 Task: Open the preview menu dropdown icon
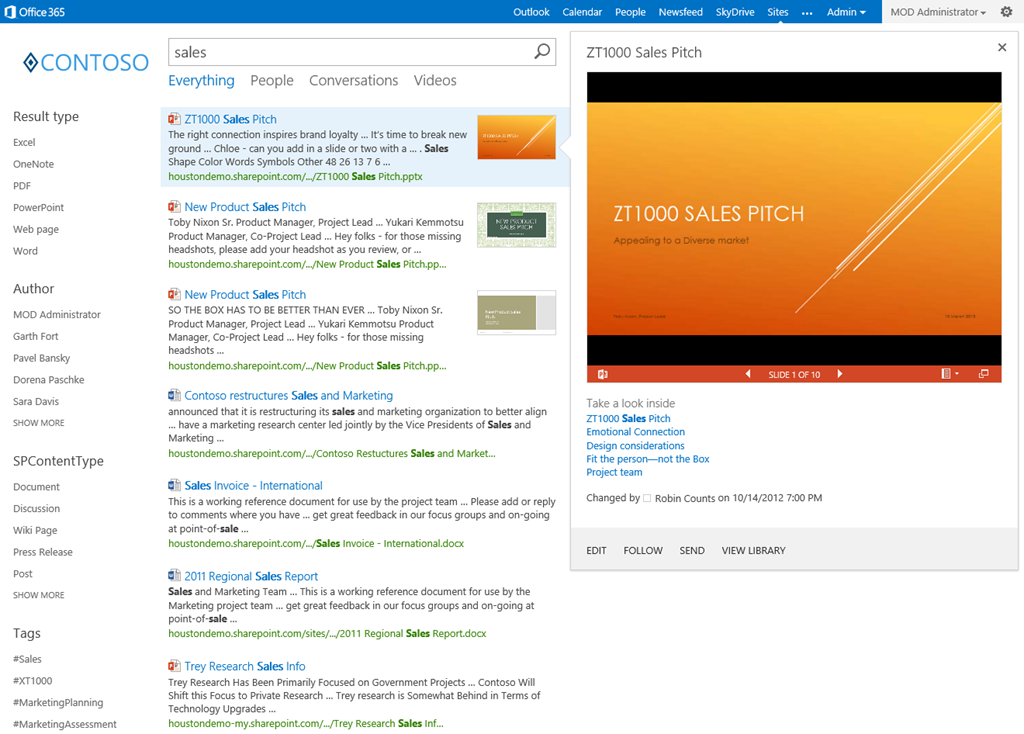(950, 374)
